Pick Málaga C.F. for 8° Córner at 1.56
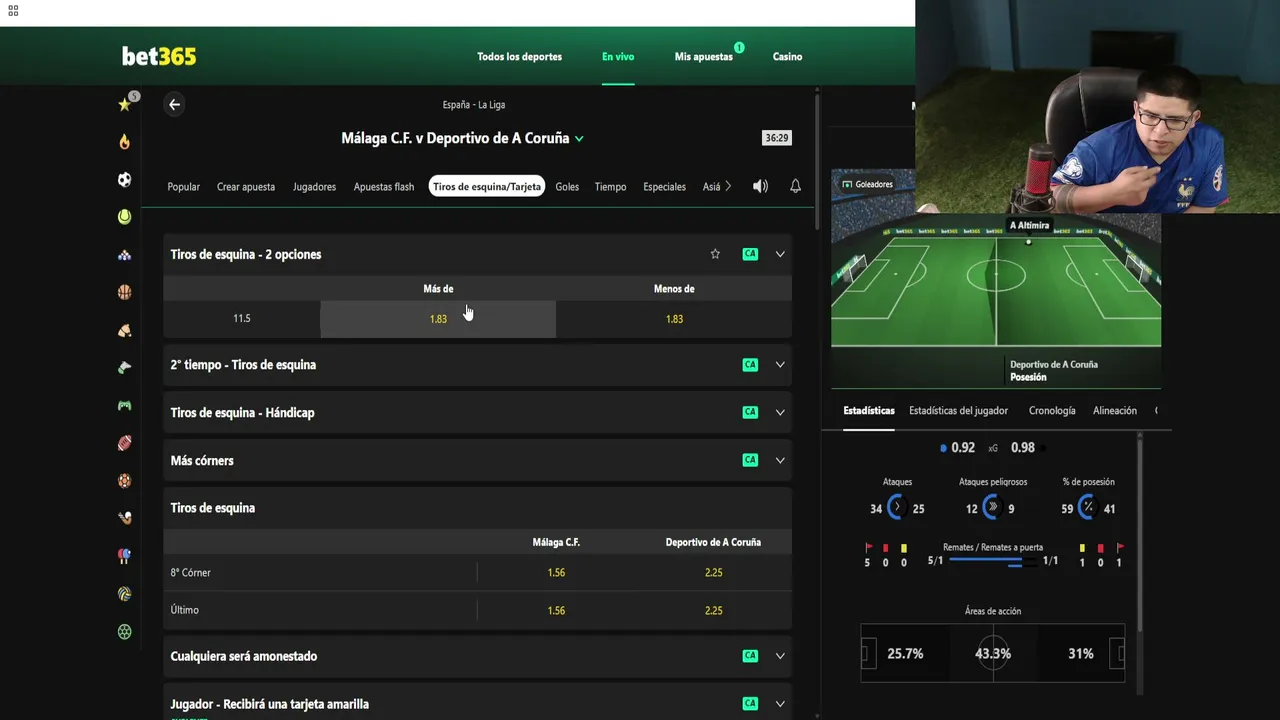Viewport: 1280px width, 720px height. (556, 573)
